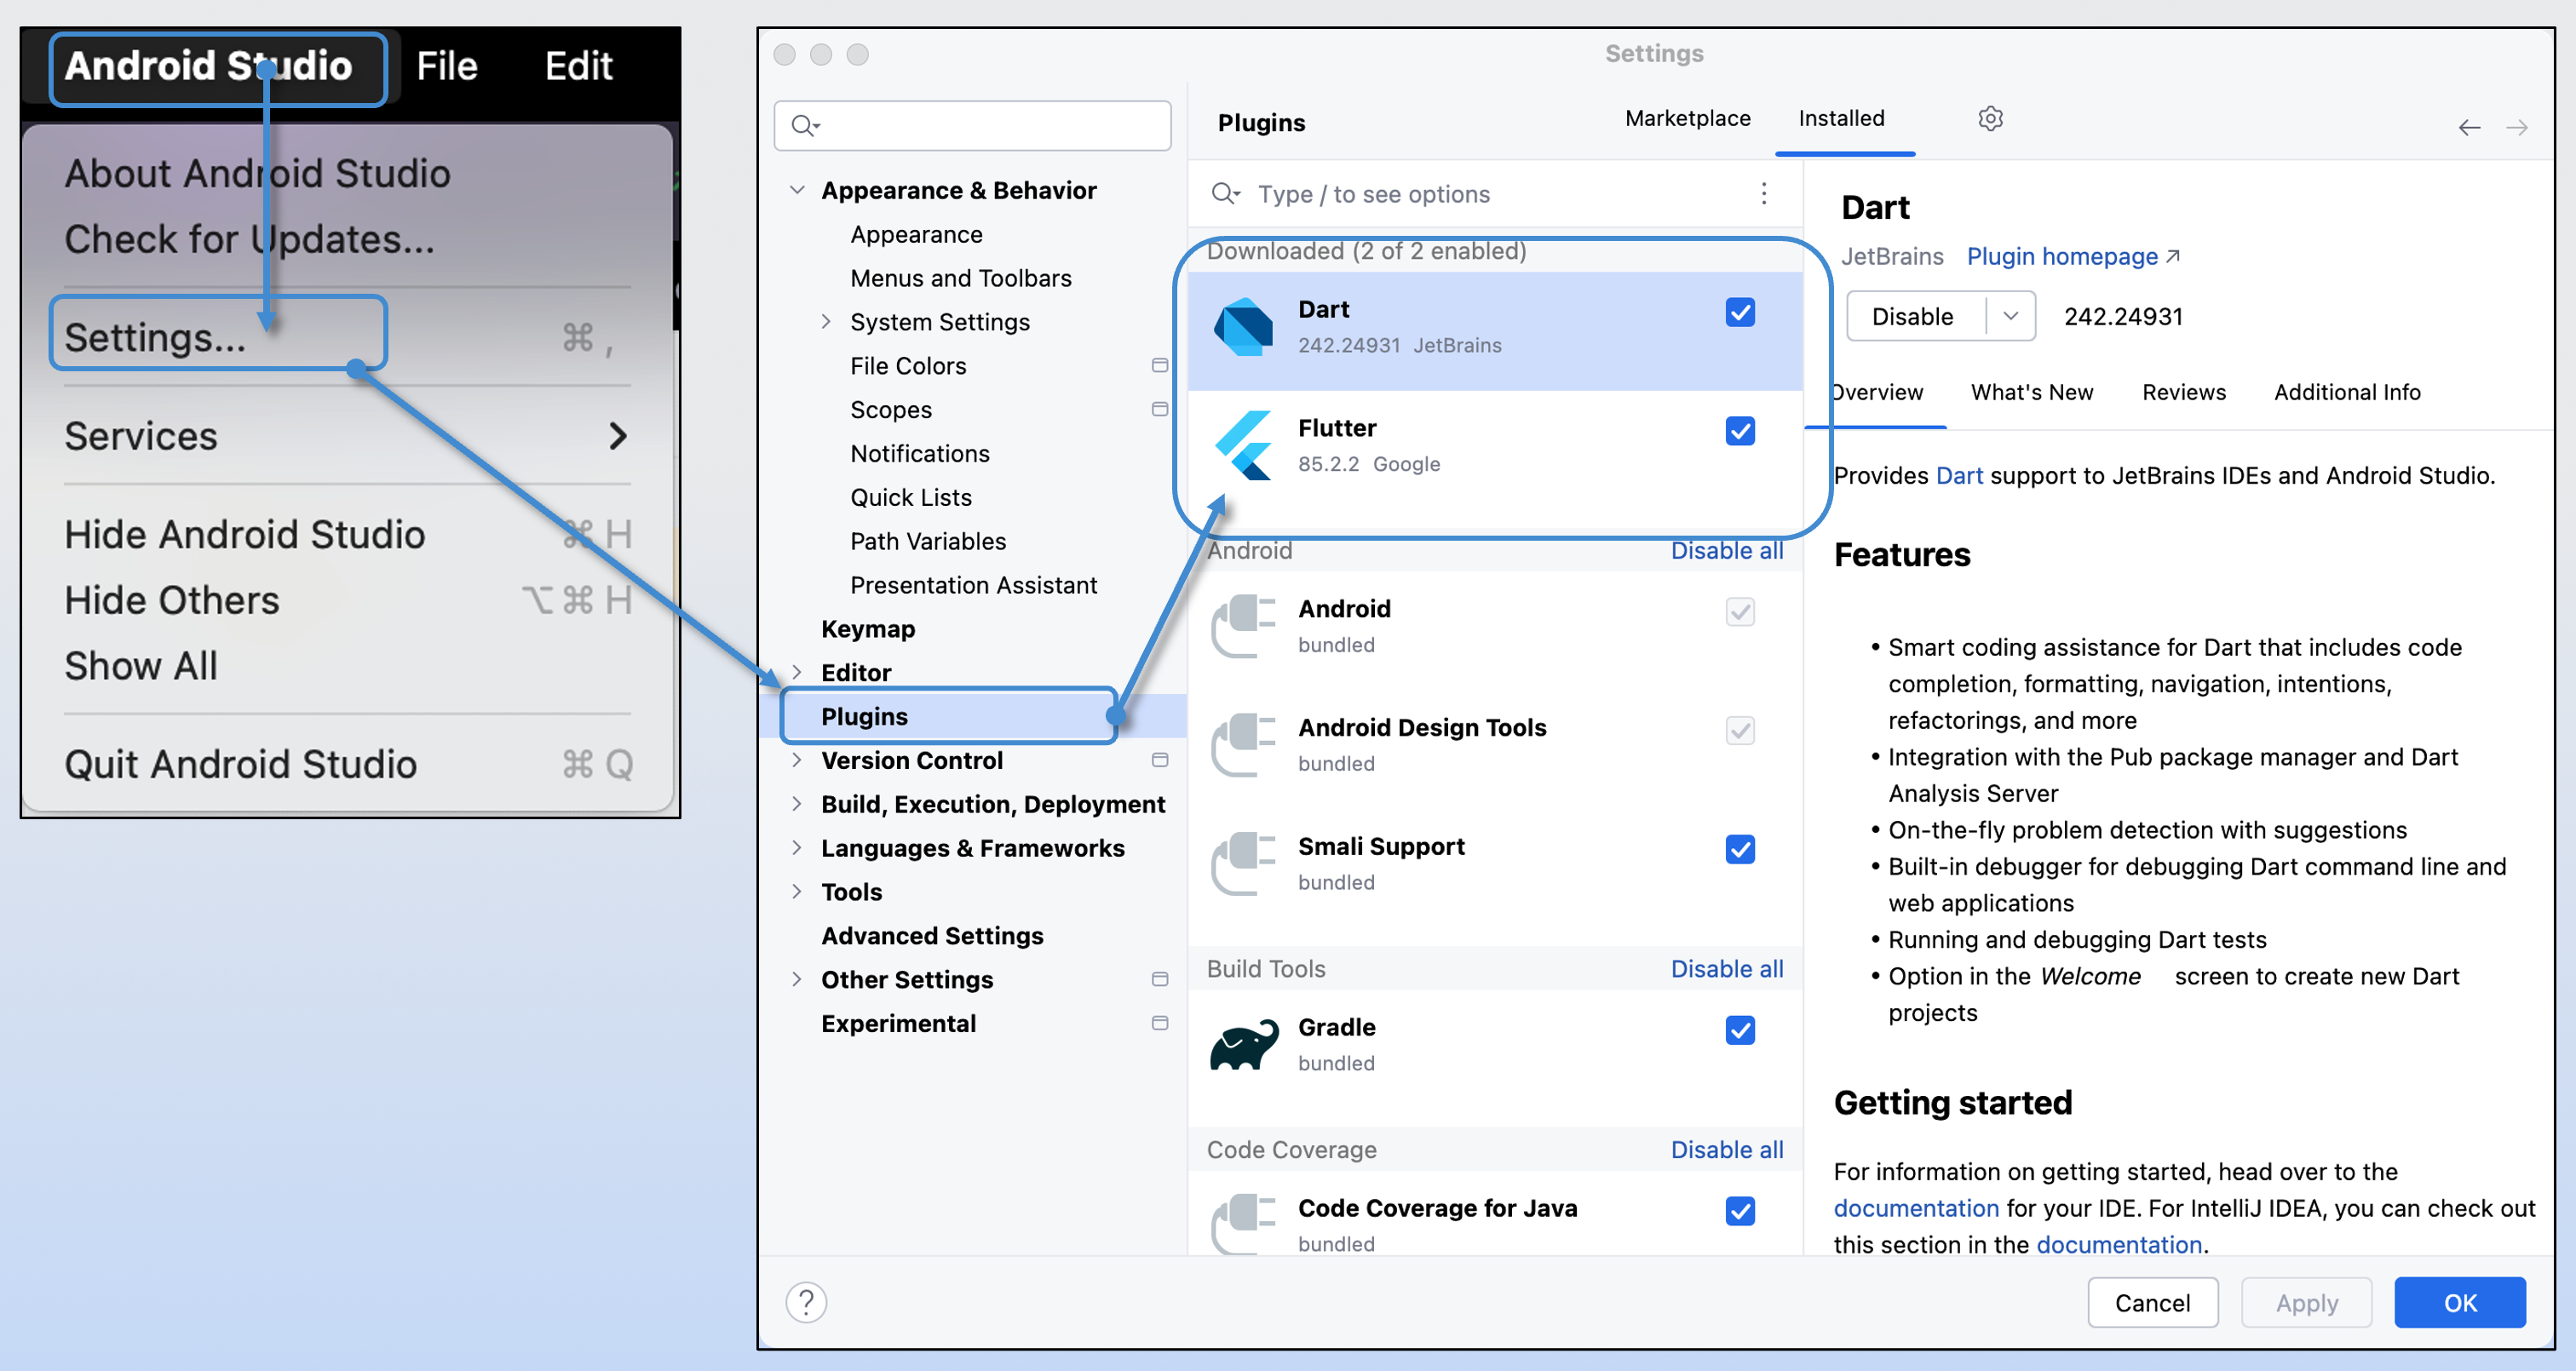
Task: Navigate back with the left arrow
Action: (x=2469, y=127)
